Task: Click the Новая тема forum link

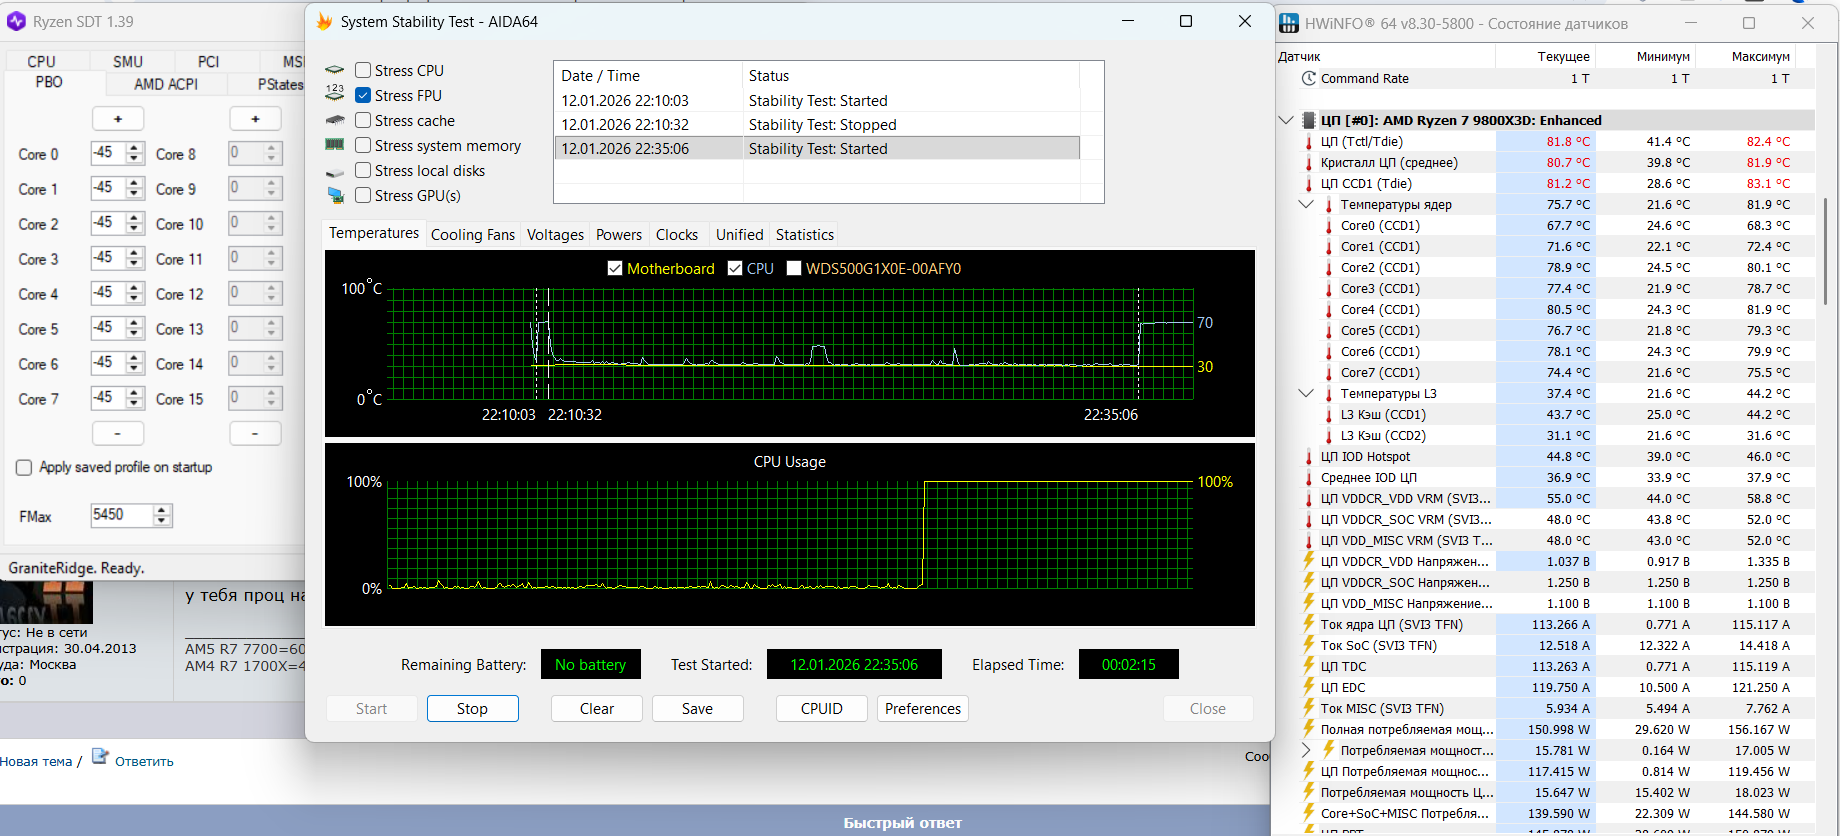Action: [36, 761]
